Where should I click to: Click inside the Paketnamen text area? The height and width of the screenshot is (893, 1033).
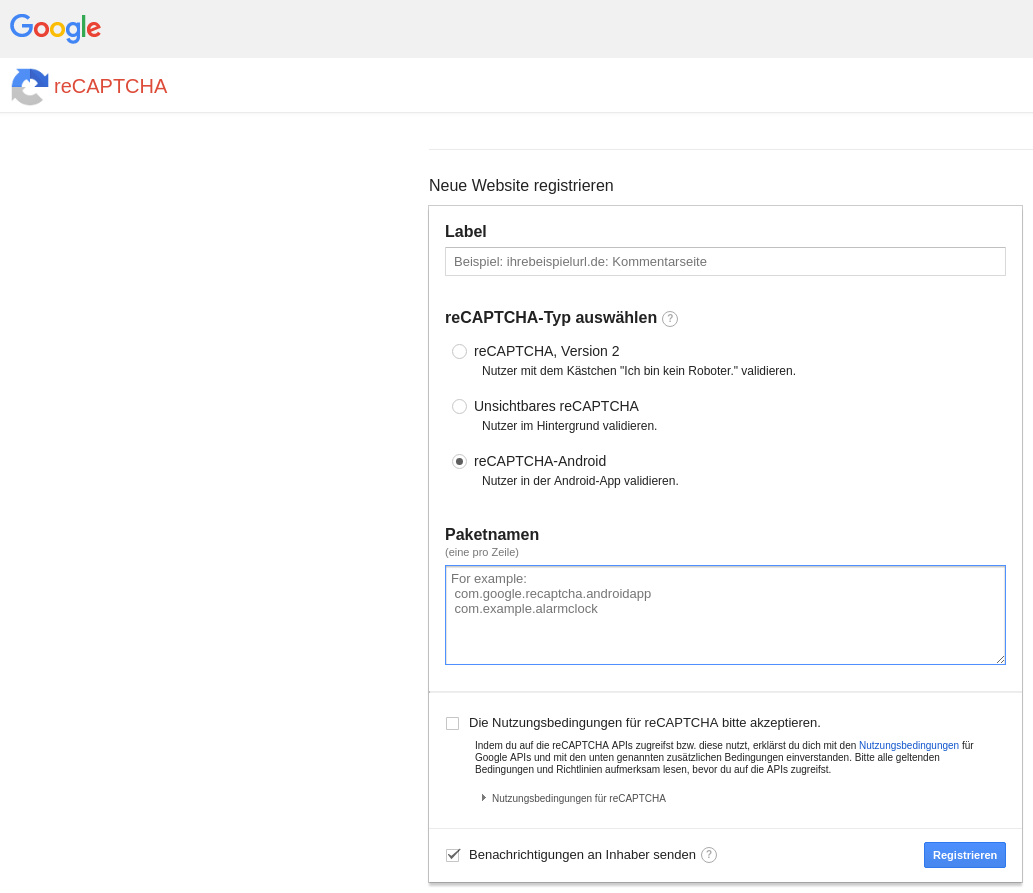[725, 630]
